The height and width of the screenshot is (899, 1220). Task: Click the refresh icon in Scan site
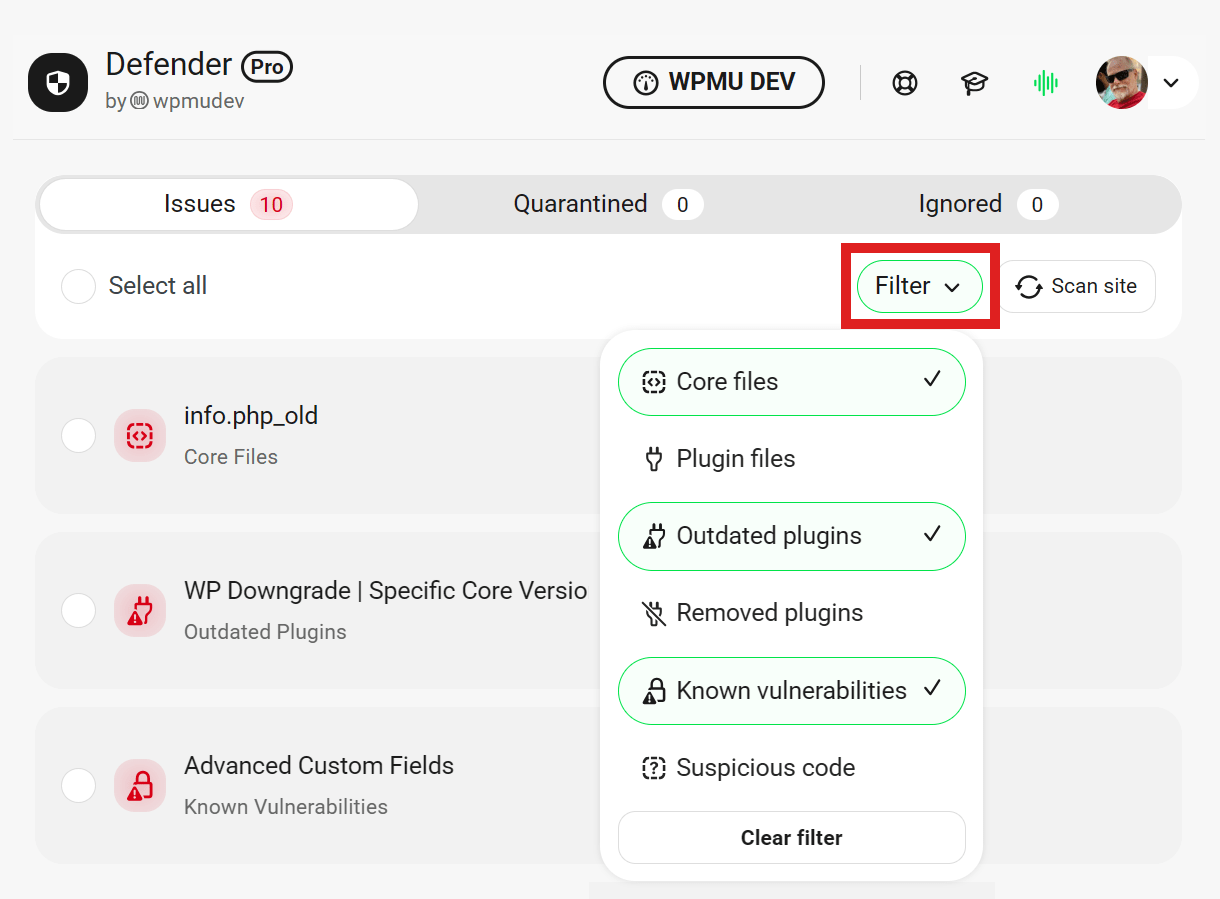point(1029,287)
